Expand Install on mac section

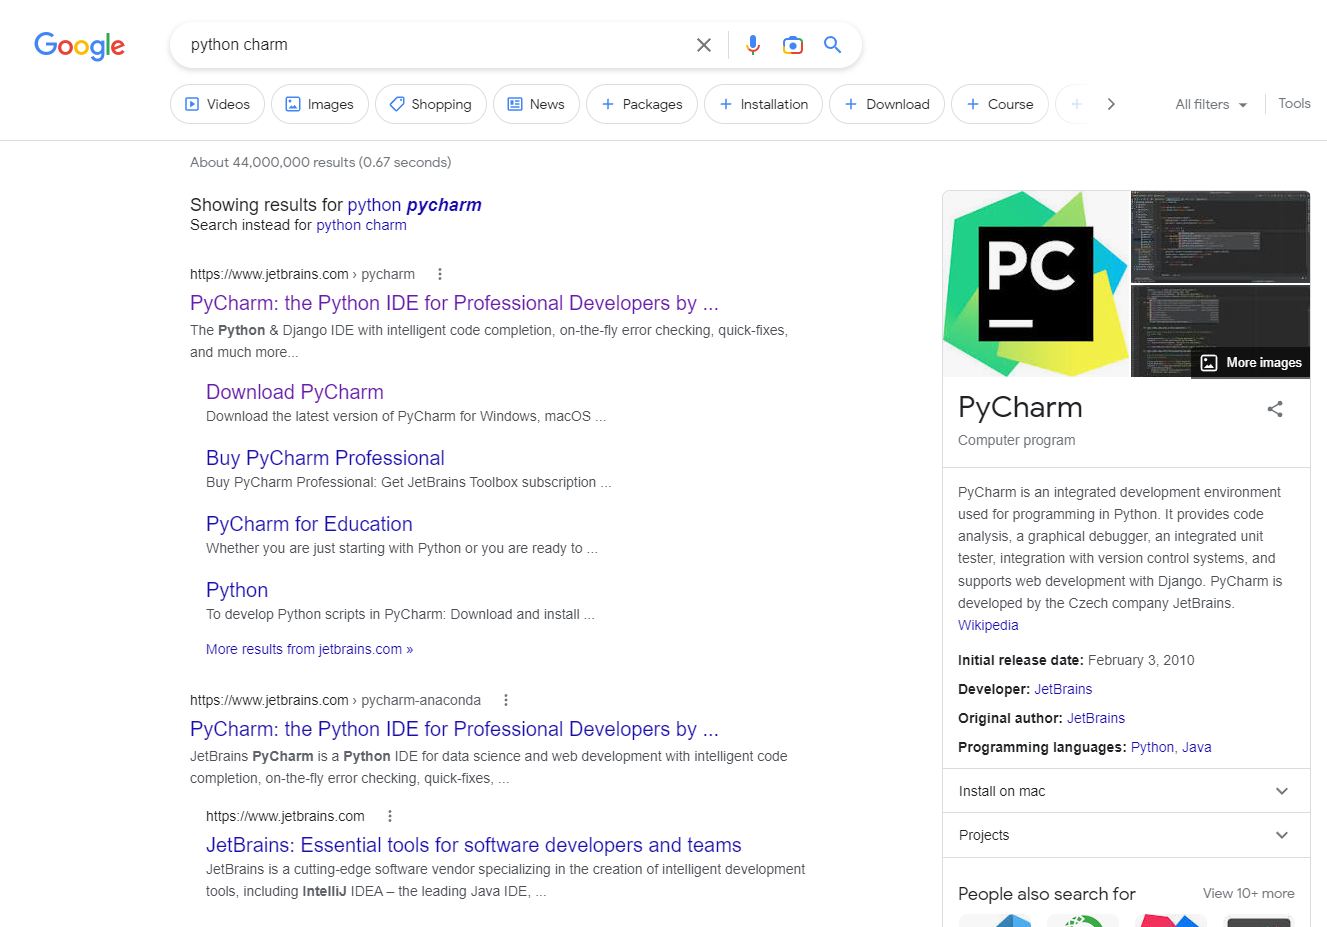[x=1126, y=791]
